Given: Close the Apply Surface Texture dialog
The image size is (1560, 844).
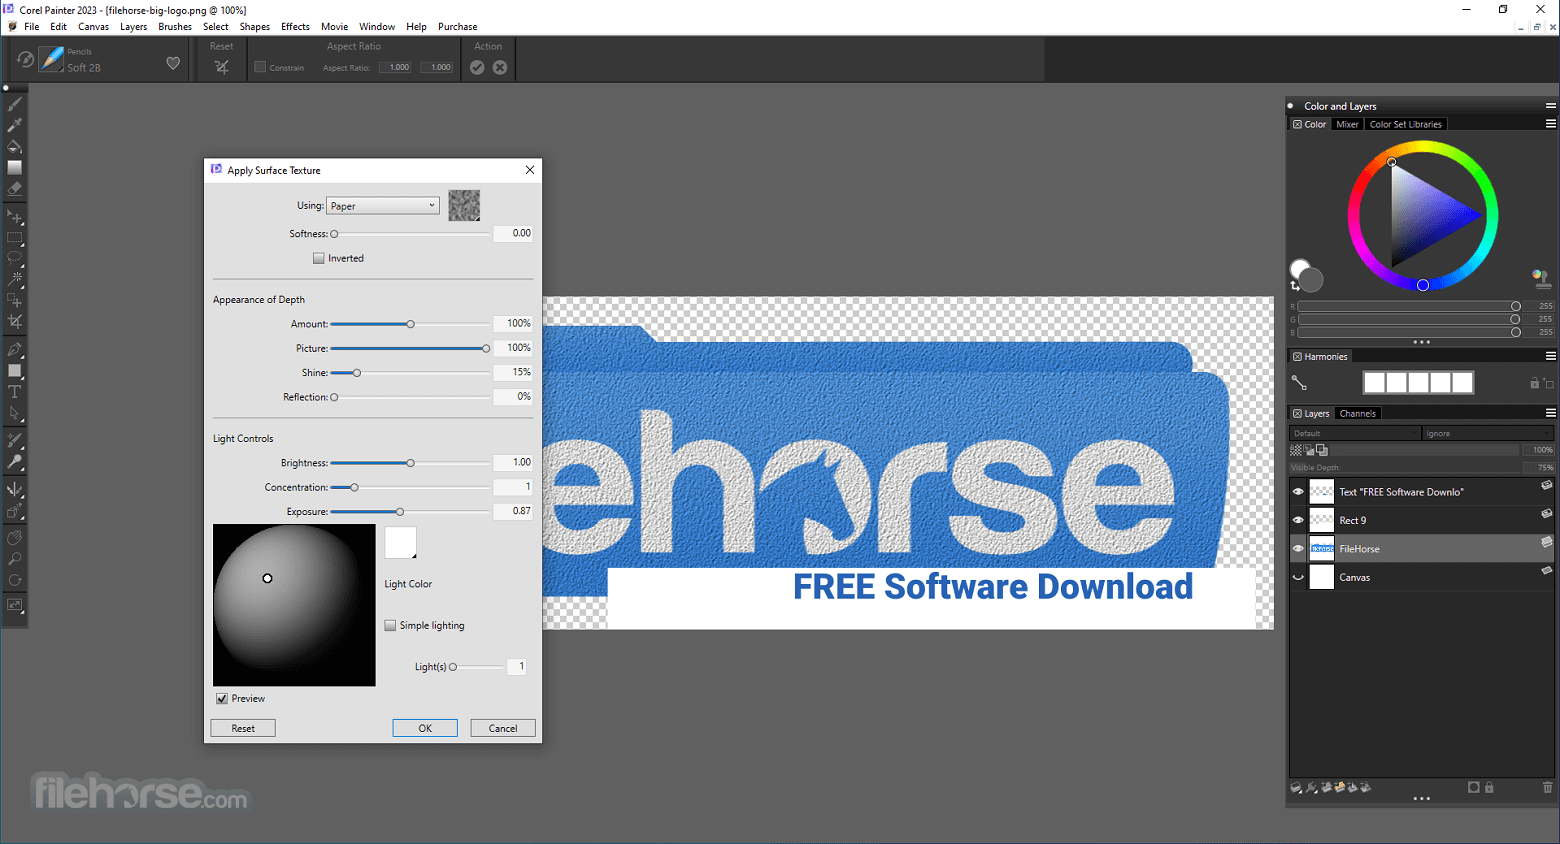Looking at the screenshot, I should click(530, 170).
